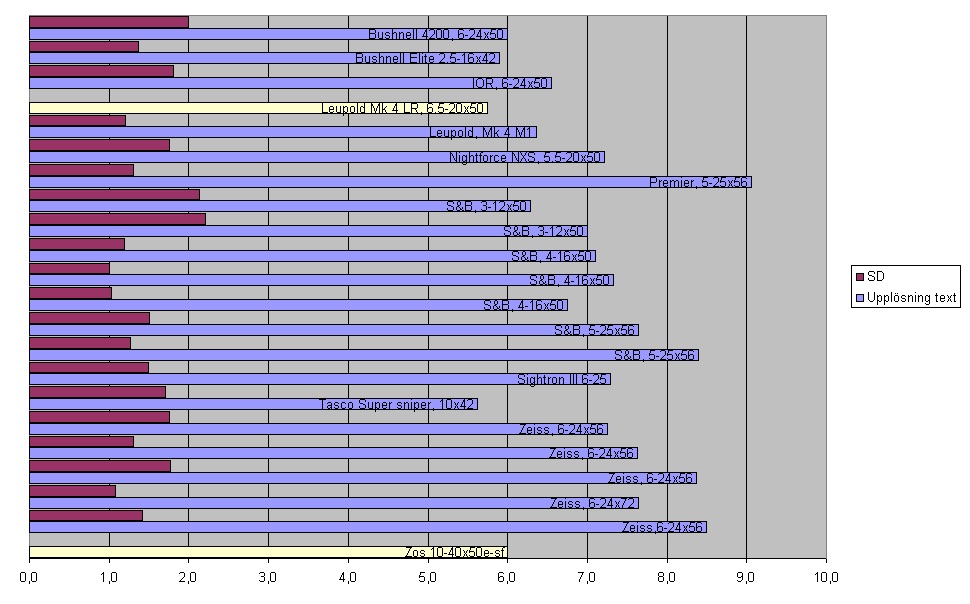Select the Zos 10-40x50e-sf data label
Viewport: 970px width, 604px height.
[455, 552]
